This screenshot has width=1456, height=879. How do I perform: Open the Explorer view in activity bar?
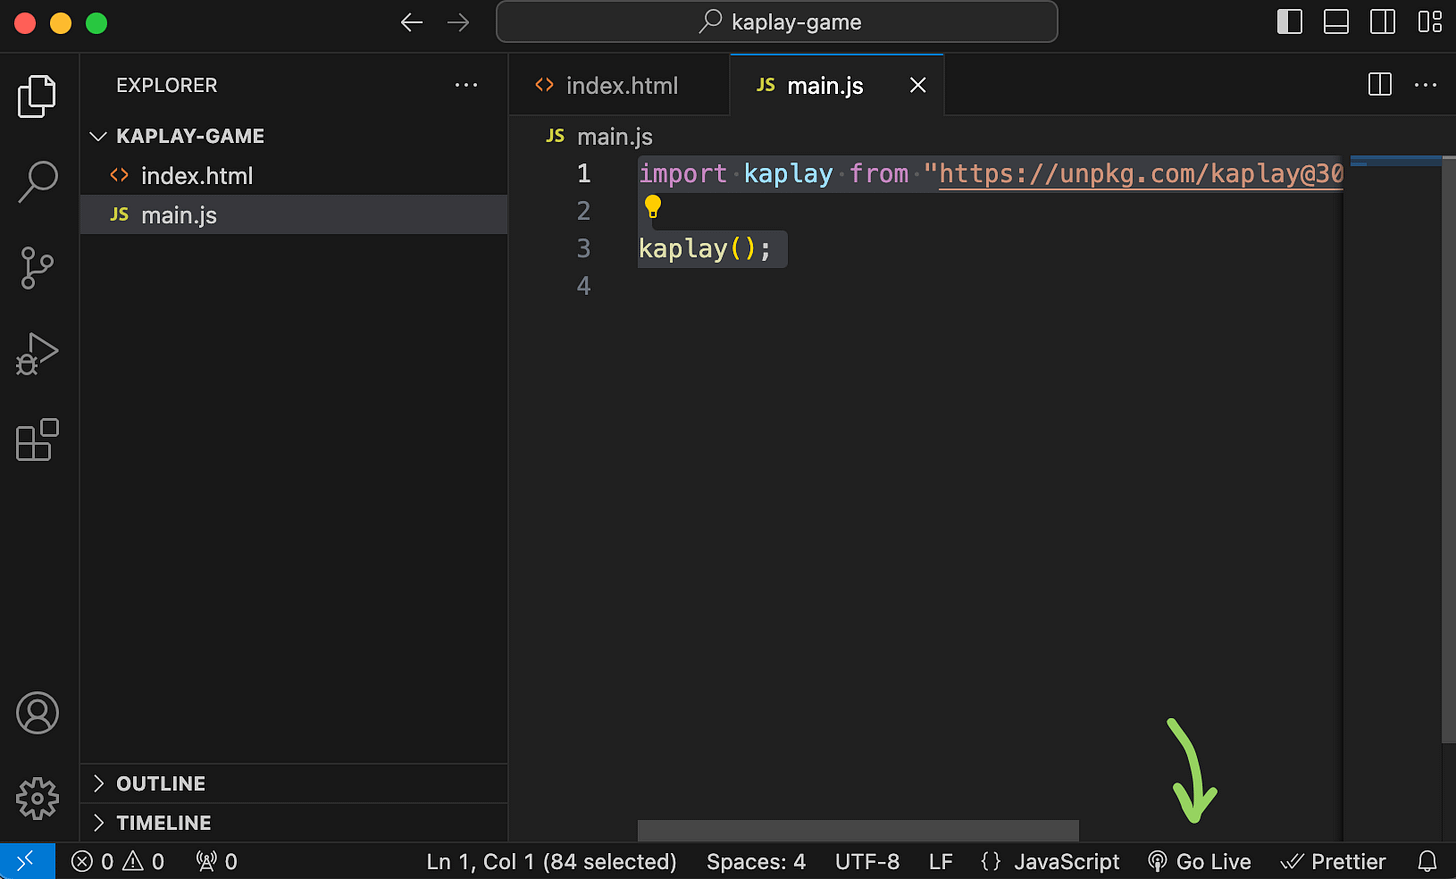[37, 96]
